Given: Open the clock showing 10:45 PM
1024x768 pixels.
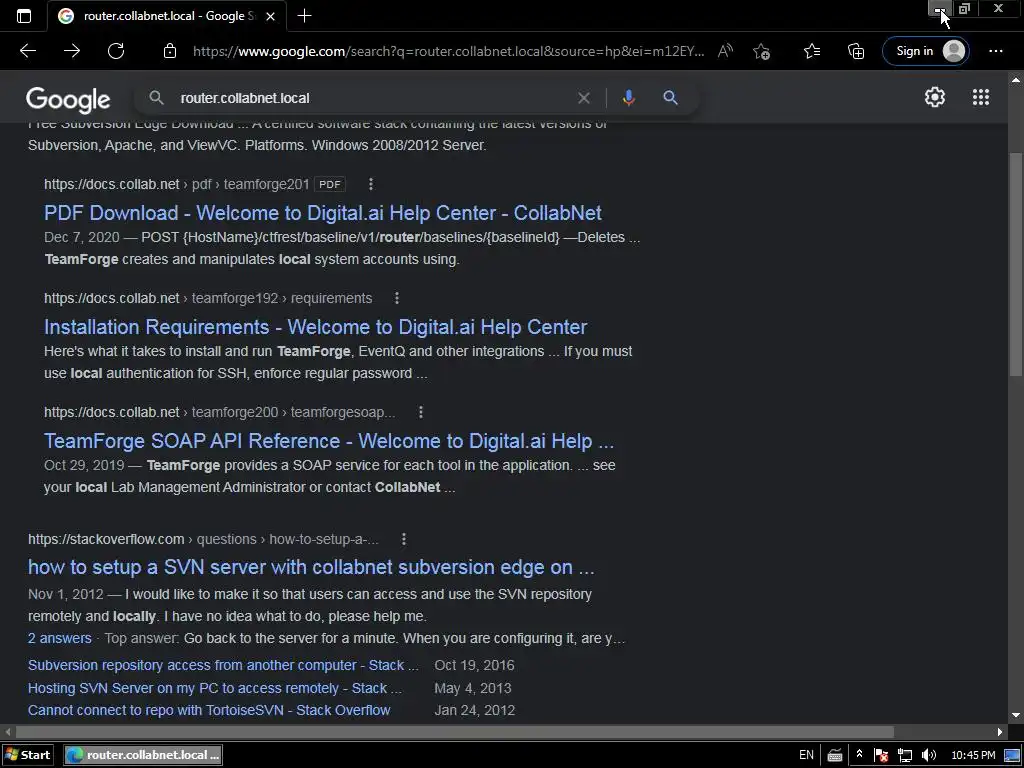Looking at the screenshot, I should click(x=973, y=756).
